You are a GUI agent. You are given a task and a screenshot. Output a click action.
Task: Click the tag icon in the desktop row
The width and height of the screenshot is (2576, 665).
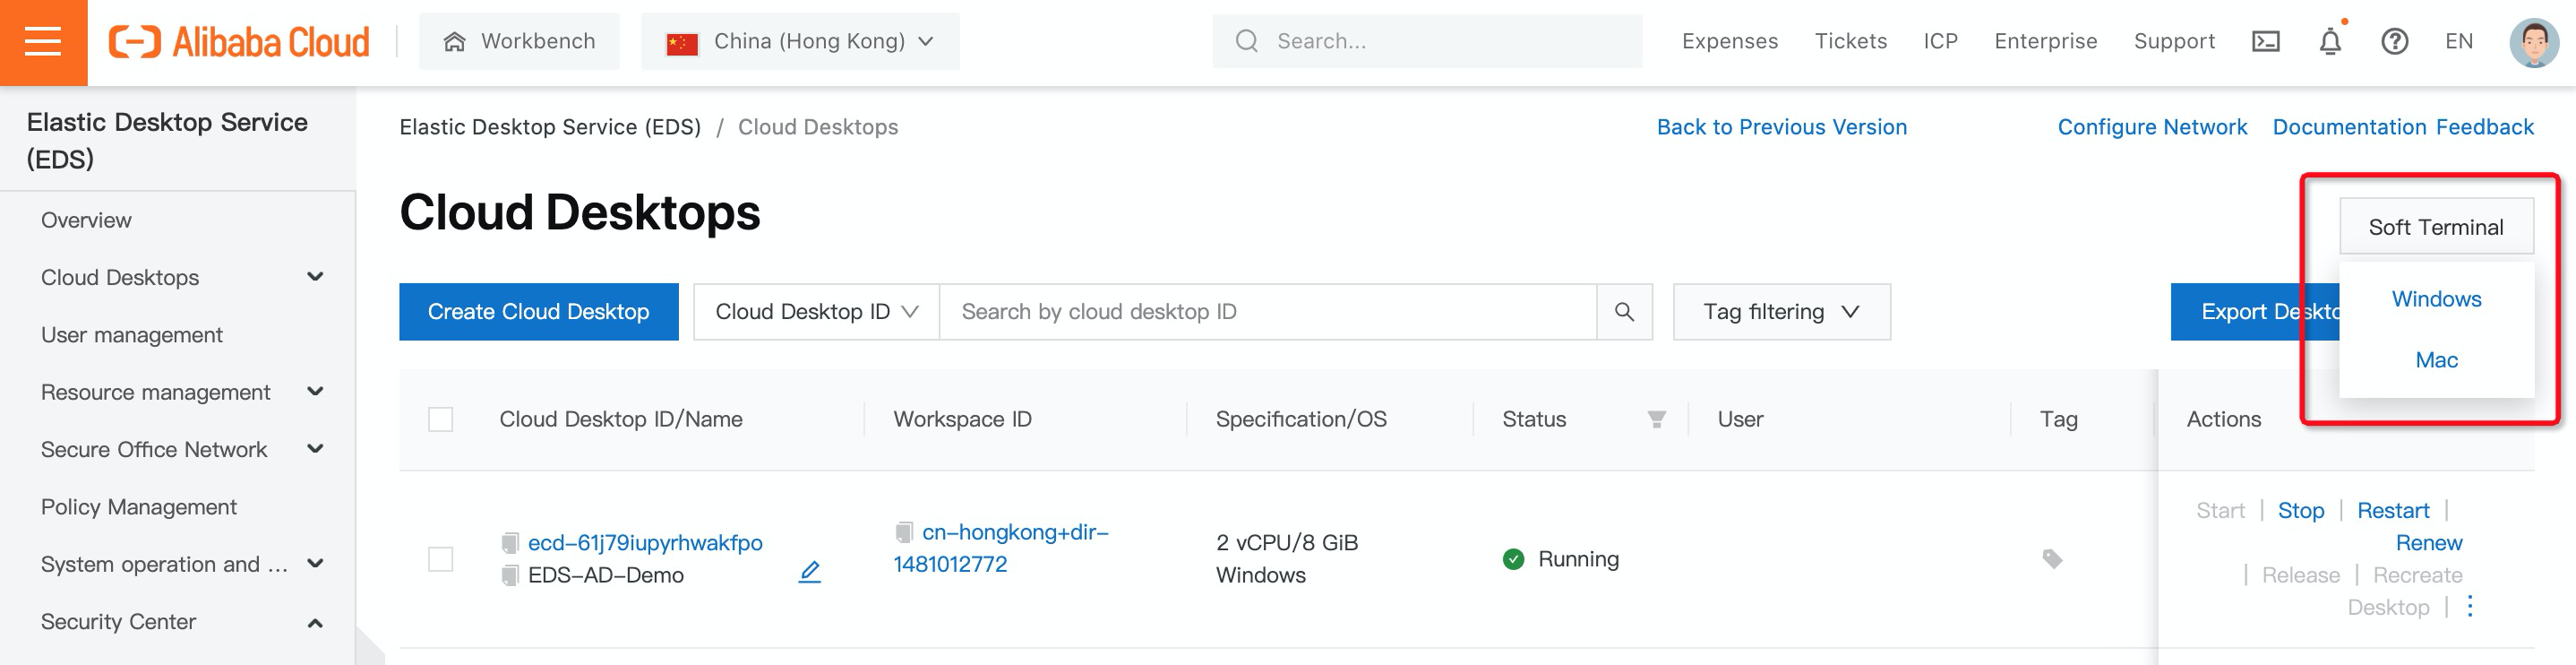click(2052, 559)
